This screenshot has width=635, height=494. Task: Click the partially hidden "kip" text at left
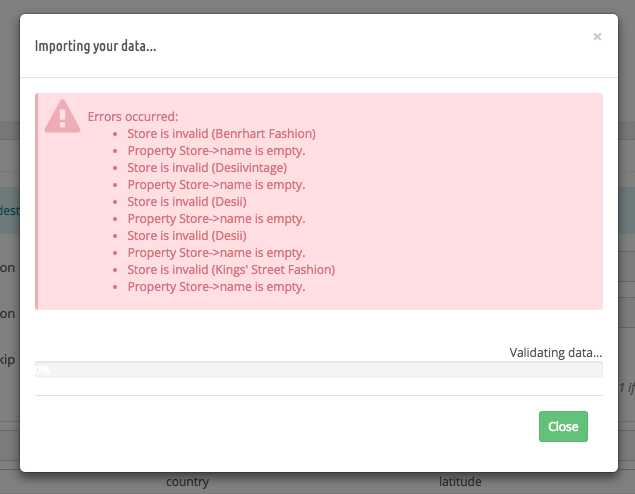point(8,360)
